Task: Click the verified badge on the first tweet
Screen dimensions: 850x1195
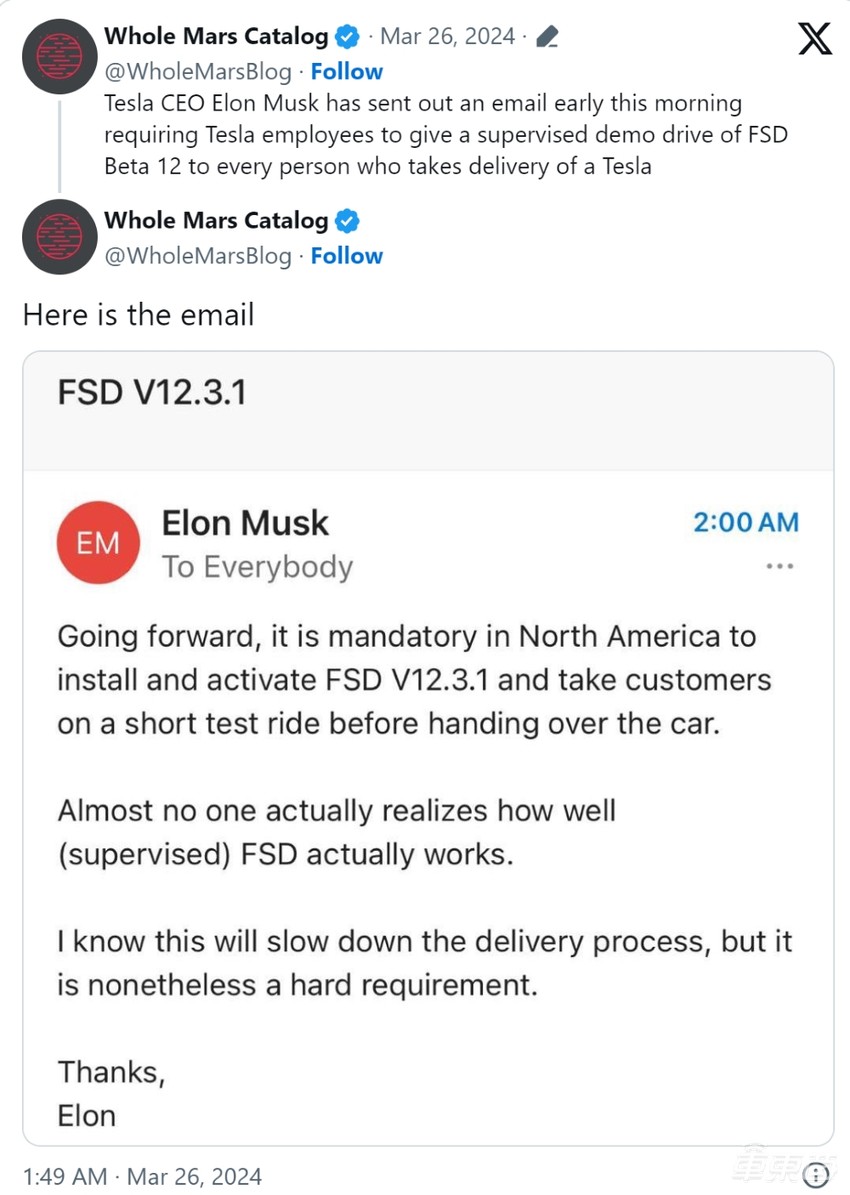Action: pyautogui.click(x=347, y=37)
